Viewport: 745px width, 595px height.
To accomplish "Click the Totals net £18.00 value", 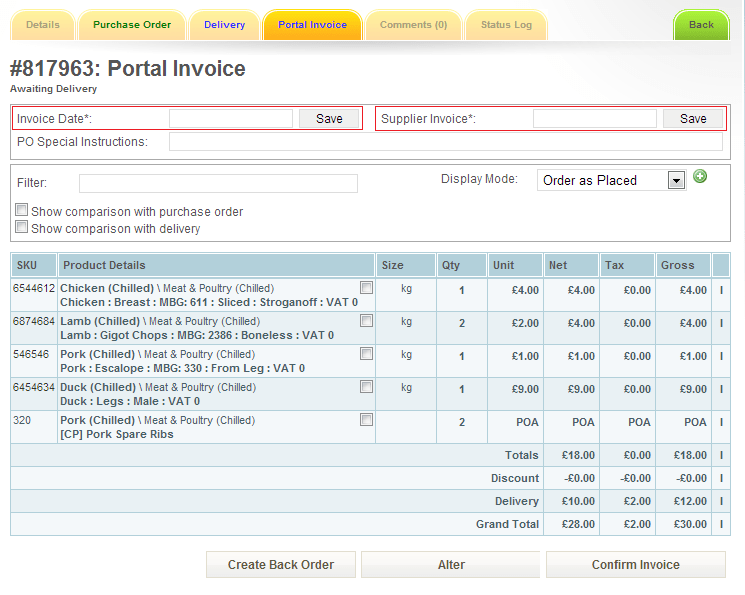I will (x=578, y=455).
